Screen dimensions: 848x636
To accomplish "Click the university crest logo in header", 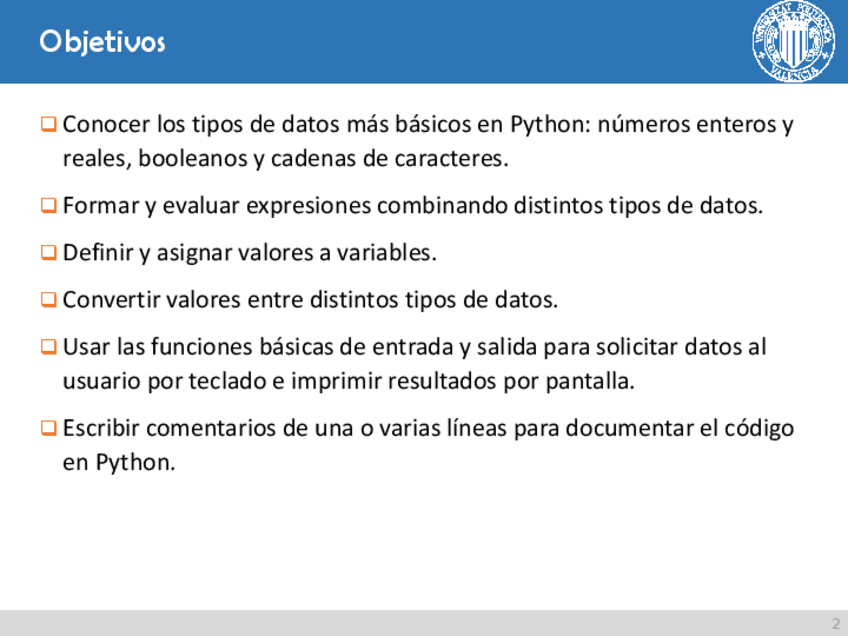I will 792,42.
